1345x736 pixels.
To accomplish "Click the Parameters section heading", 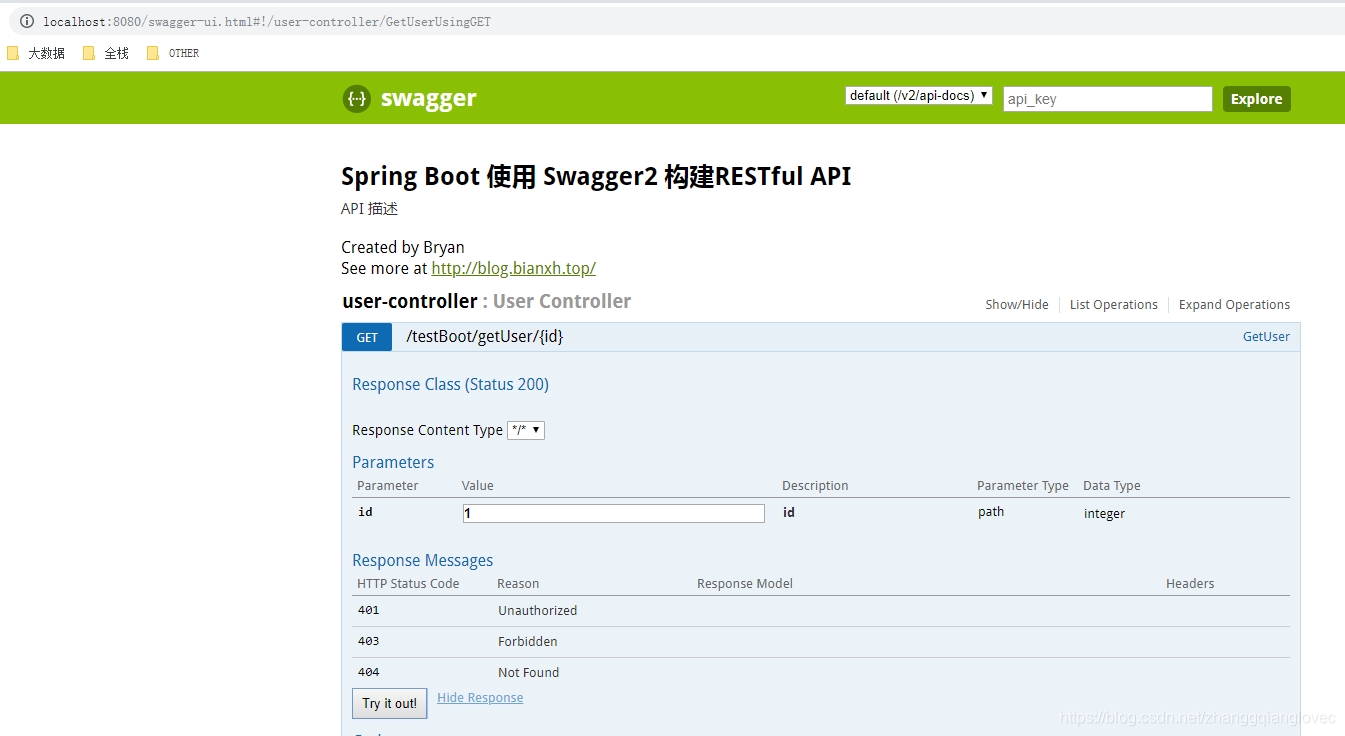I will (x=393, y=462).
